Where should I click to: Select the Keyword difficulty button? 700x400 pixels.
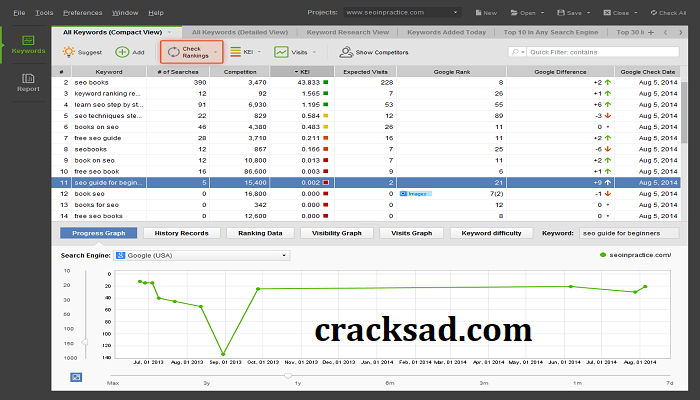492,233
